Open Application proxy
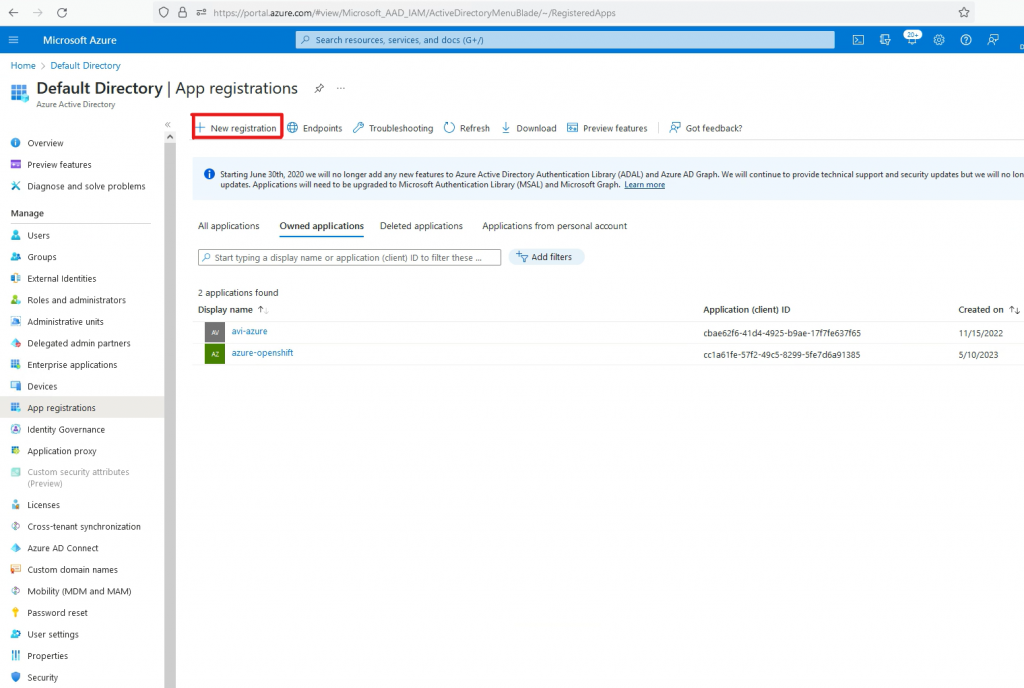The height and width of the screenshot is (688, 1024). tap(61, 450)
